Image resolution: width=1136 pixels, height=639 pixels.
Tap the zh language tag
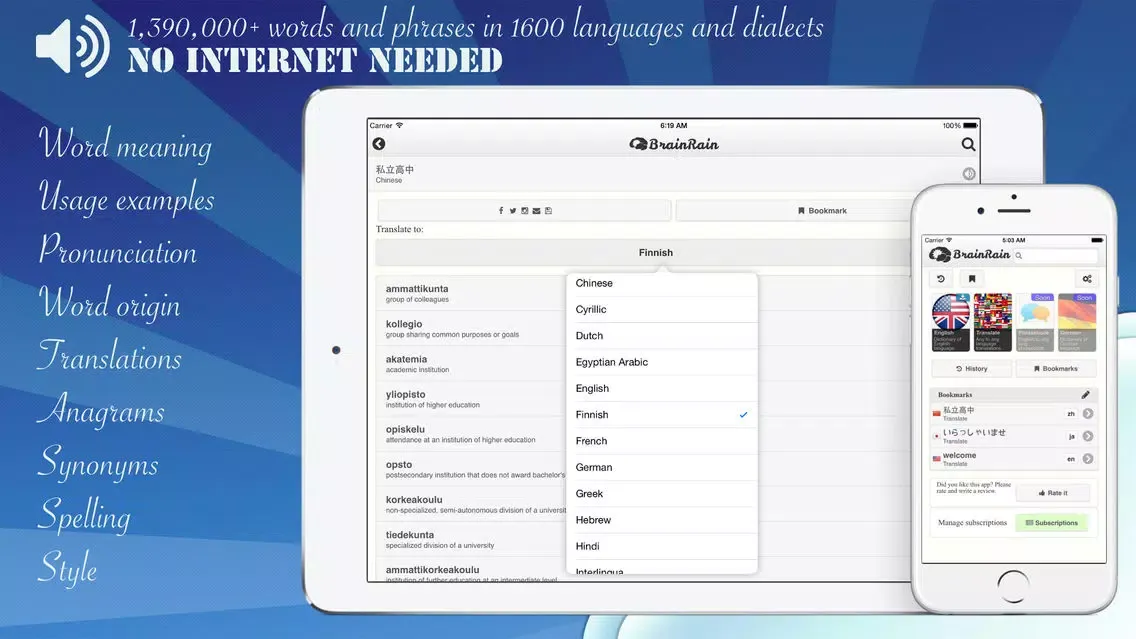click(1071, 414)
